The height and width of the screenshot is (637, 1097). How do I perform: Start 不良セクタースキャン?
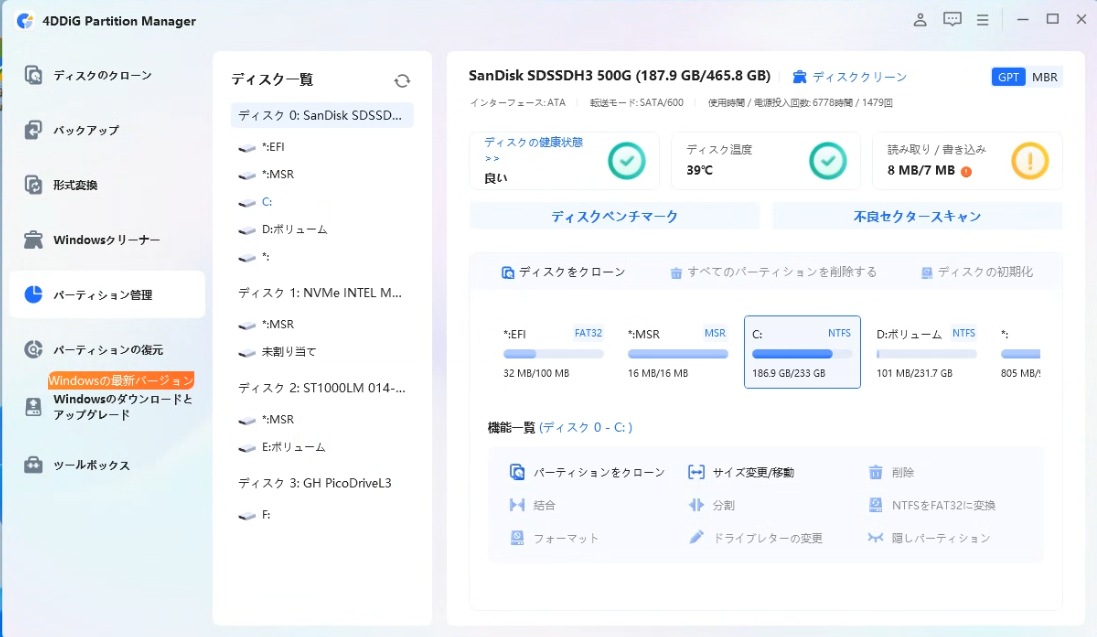916,216
